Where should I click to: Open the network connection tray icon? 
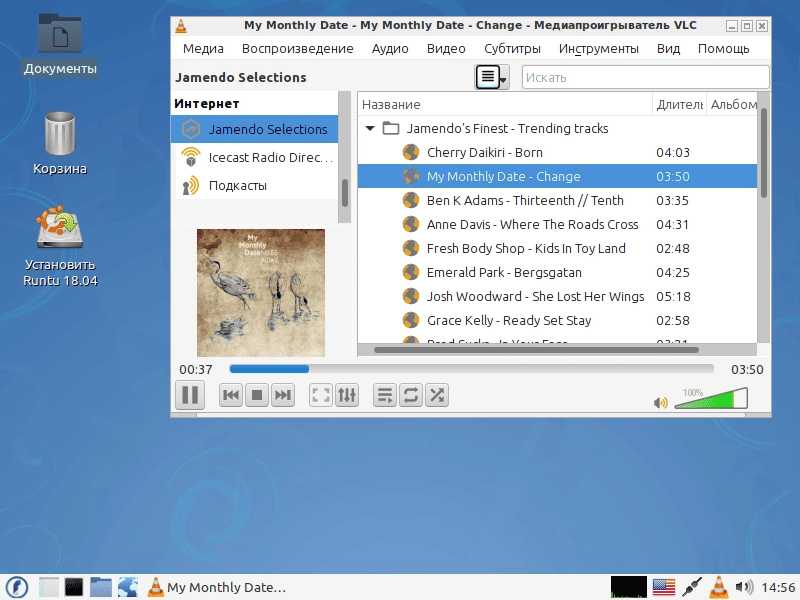pos(691,587)
